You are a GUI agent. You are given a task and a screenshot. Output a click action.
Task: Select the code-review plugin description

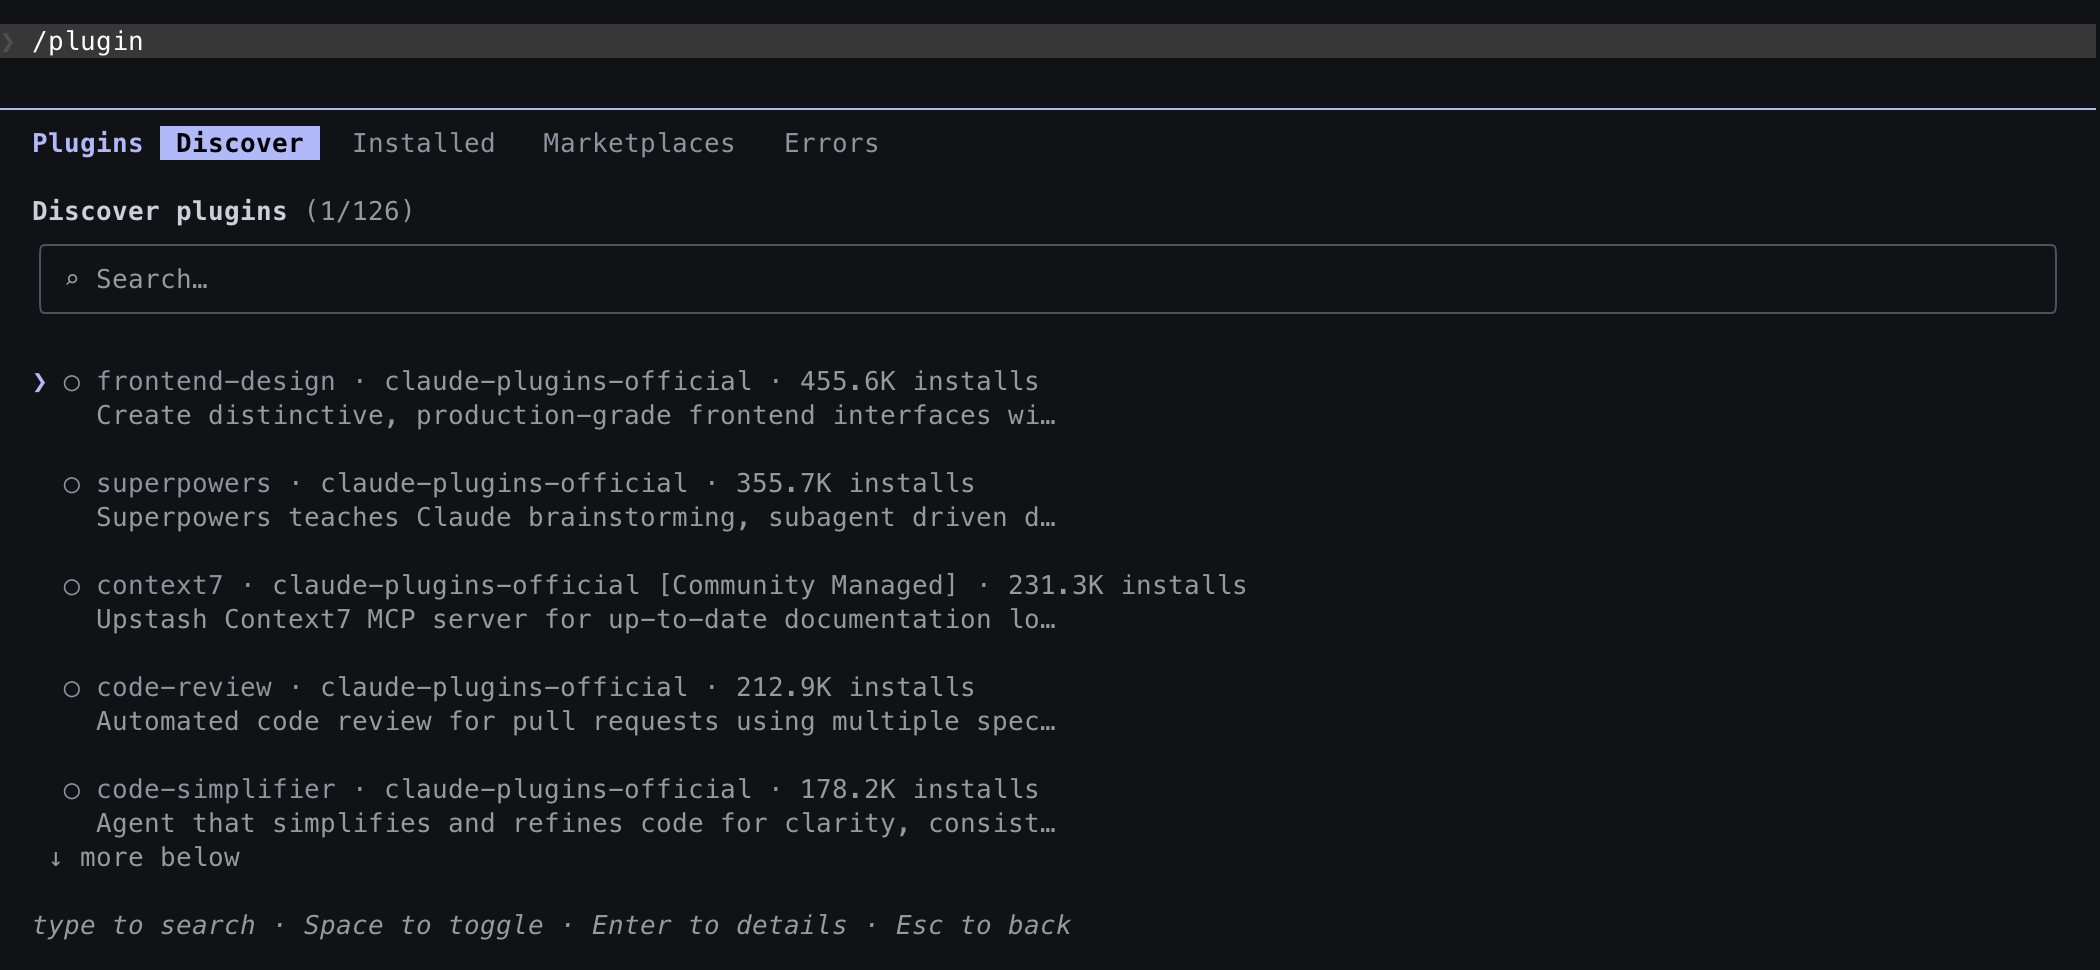click(576, 722)
